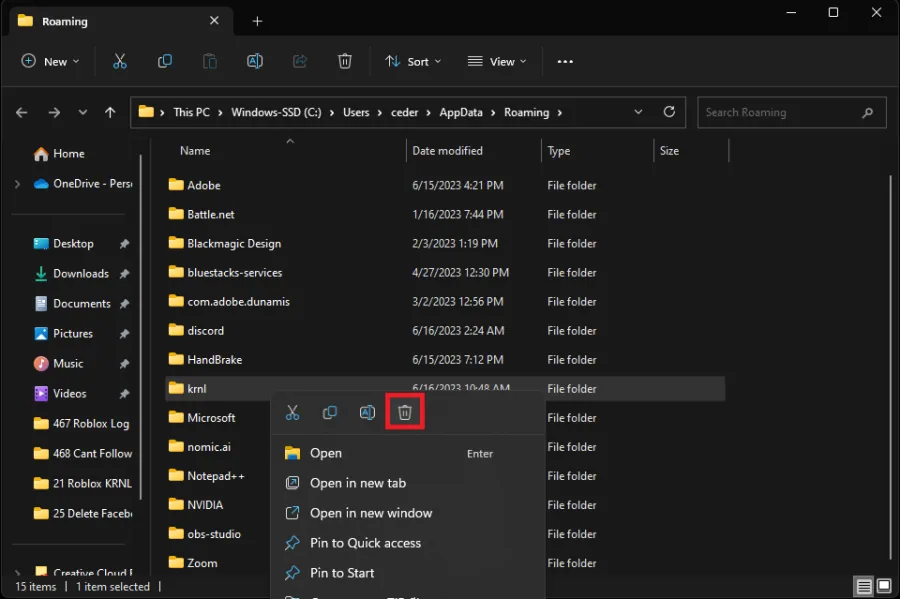Choose Open in new tab
Image resolution: width=900 pixels, height=599 pixels.
coord(408,483)
